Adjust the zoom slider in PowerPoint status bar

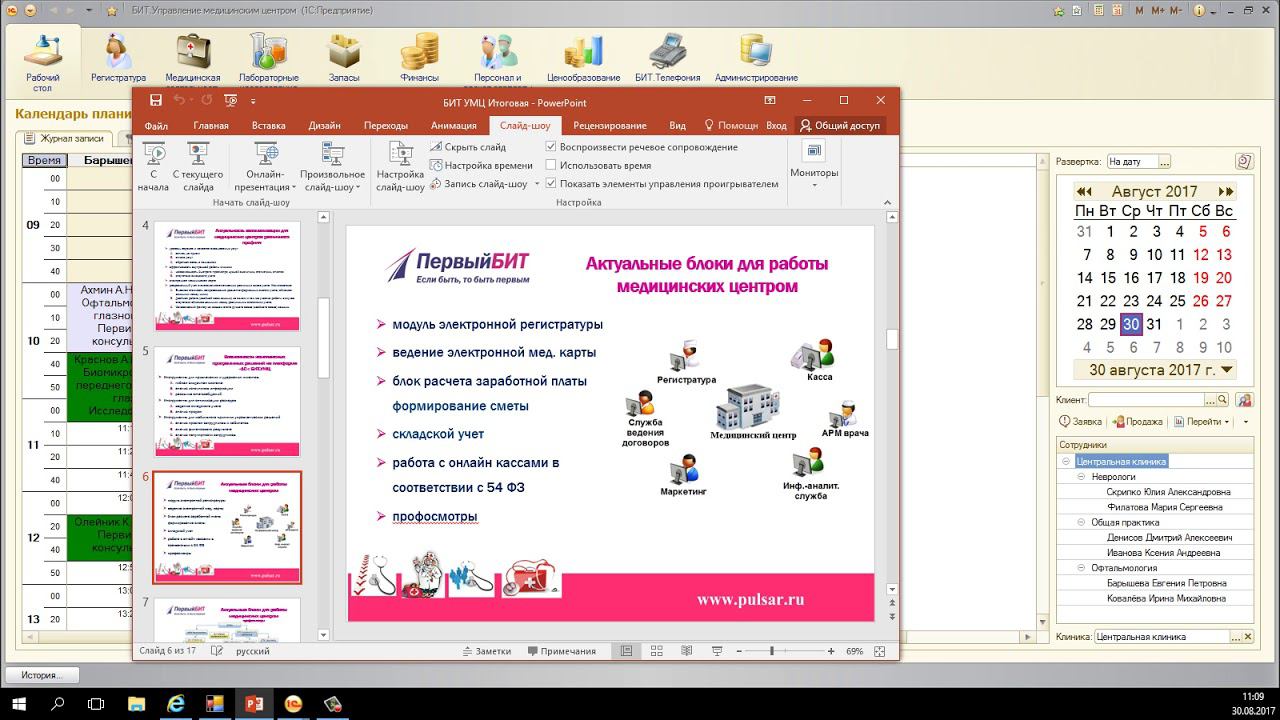tap(771, 651)
